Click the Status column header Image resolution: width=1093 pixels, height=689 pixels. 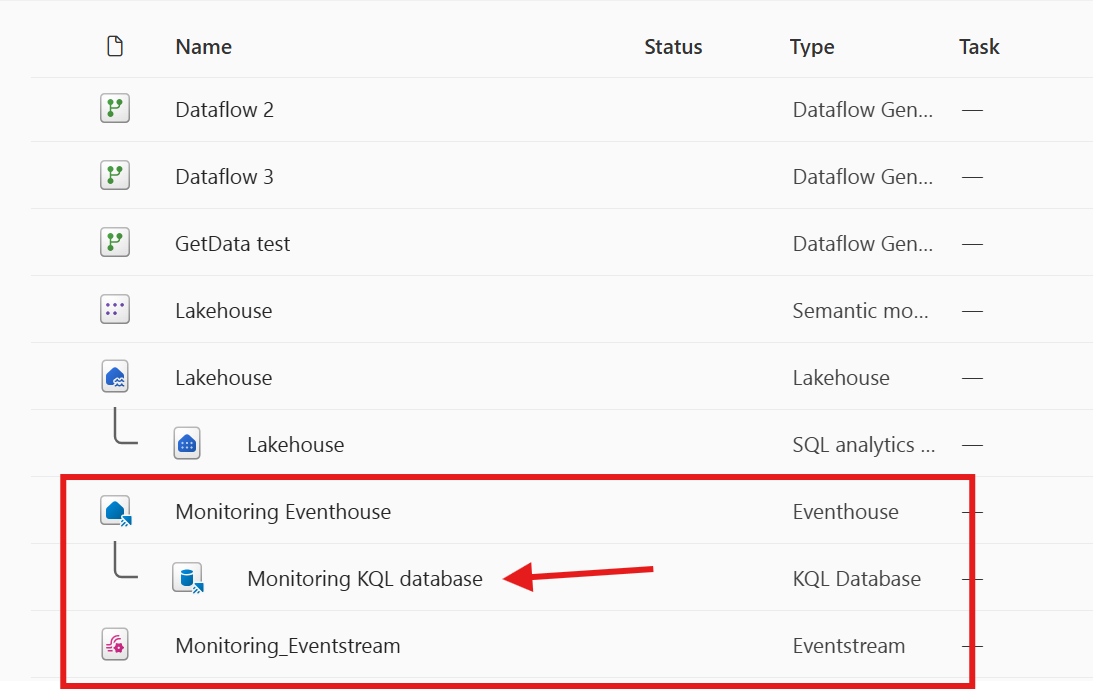(x=672, y=46)
